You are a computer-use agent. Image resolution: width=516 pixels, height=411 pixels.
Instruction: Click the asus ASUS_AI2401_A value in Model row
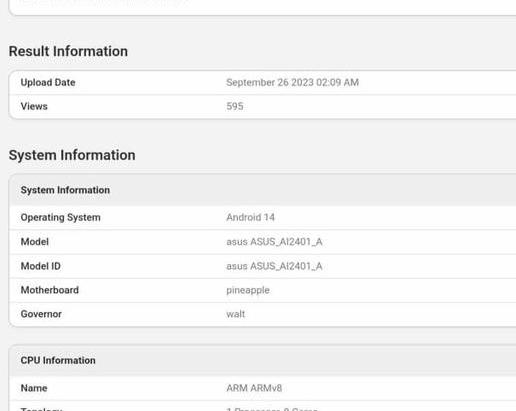[x=274, y=242]
